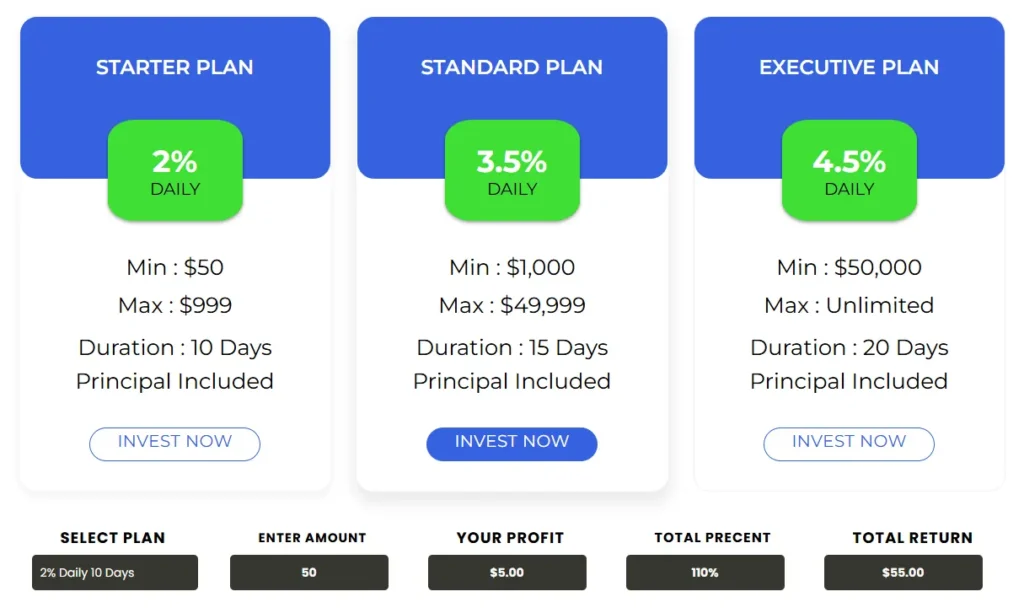Click the Total Precent value field

(705, 573)
